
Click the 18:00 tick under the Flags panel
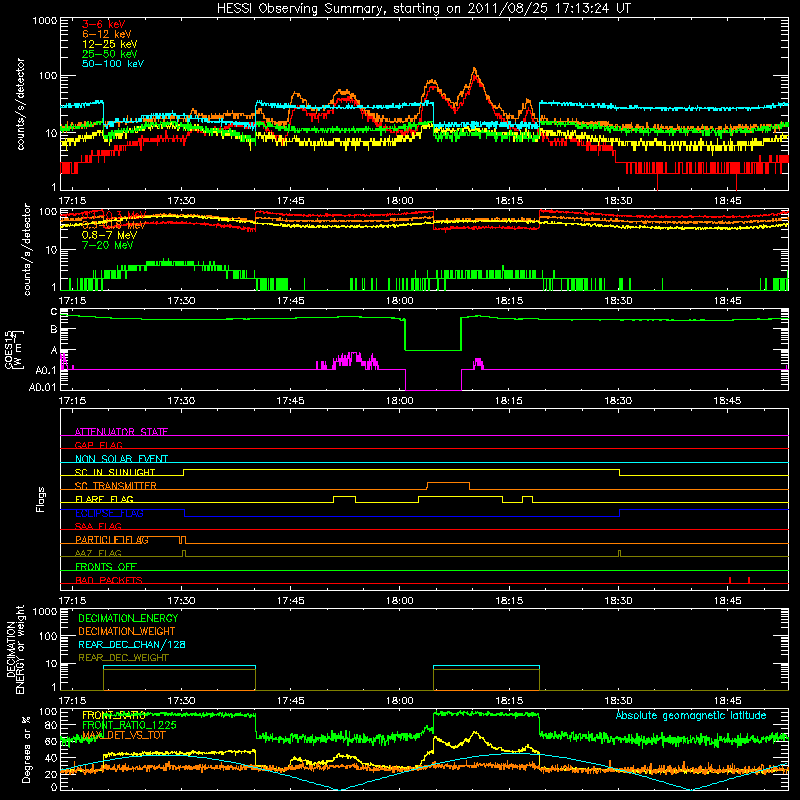pos(399,600)
